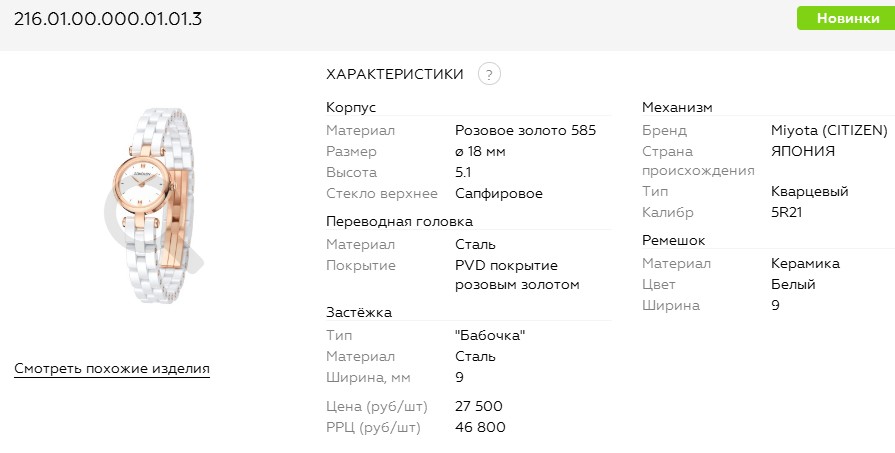Screen dimensions: 895x453
Task: Click the green Новинки badge
Action: pyautogui.click(x=846, y=18)
